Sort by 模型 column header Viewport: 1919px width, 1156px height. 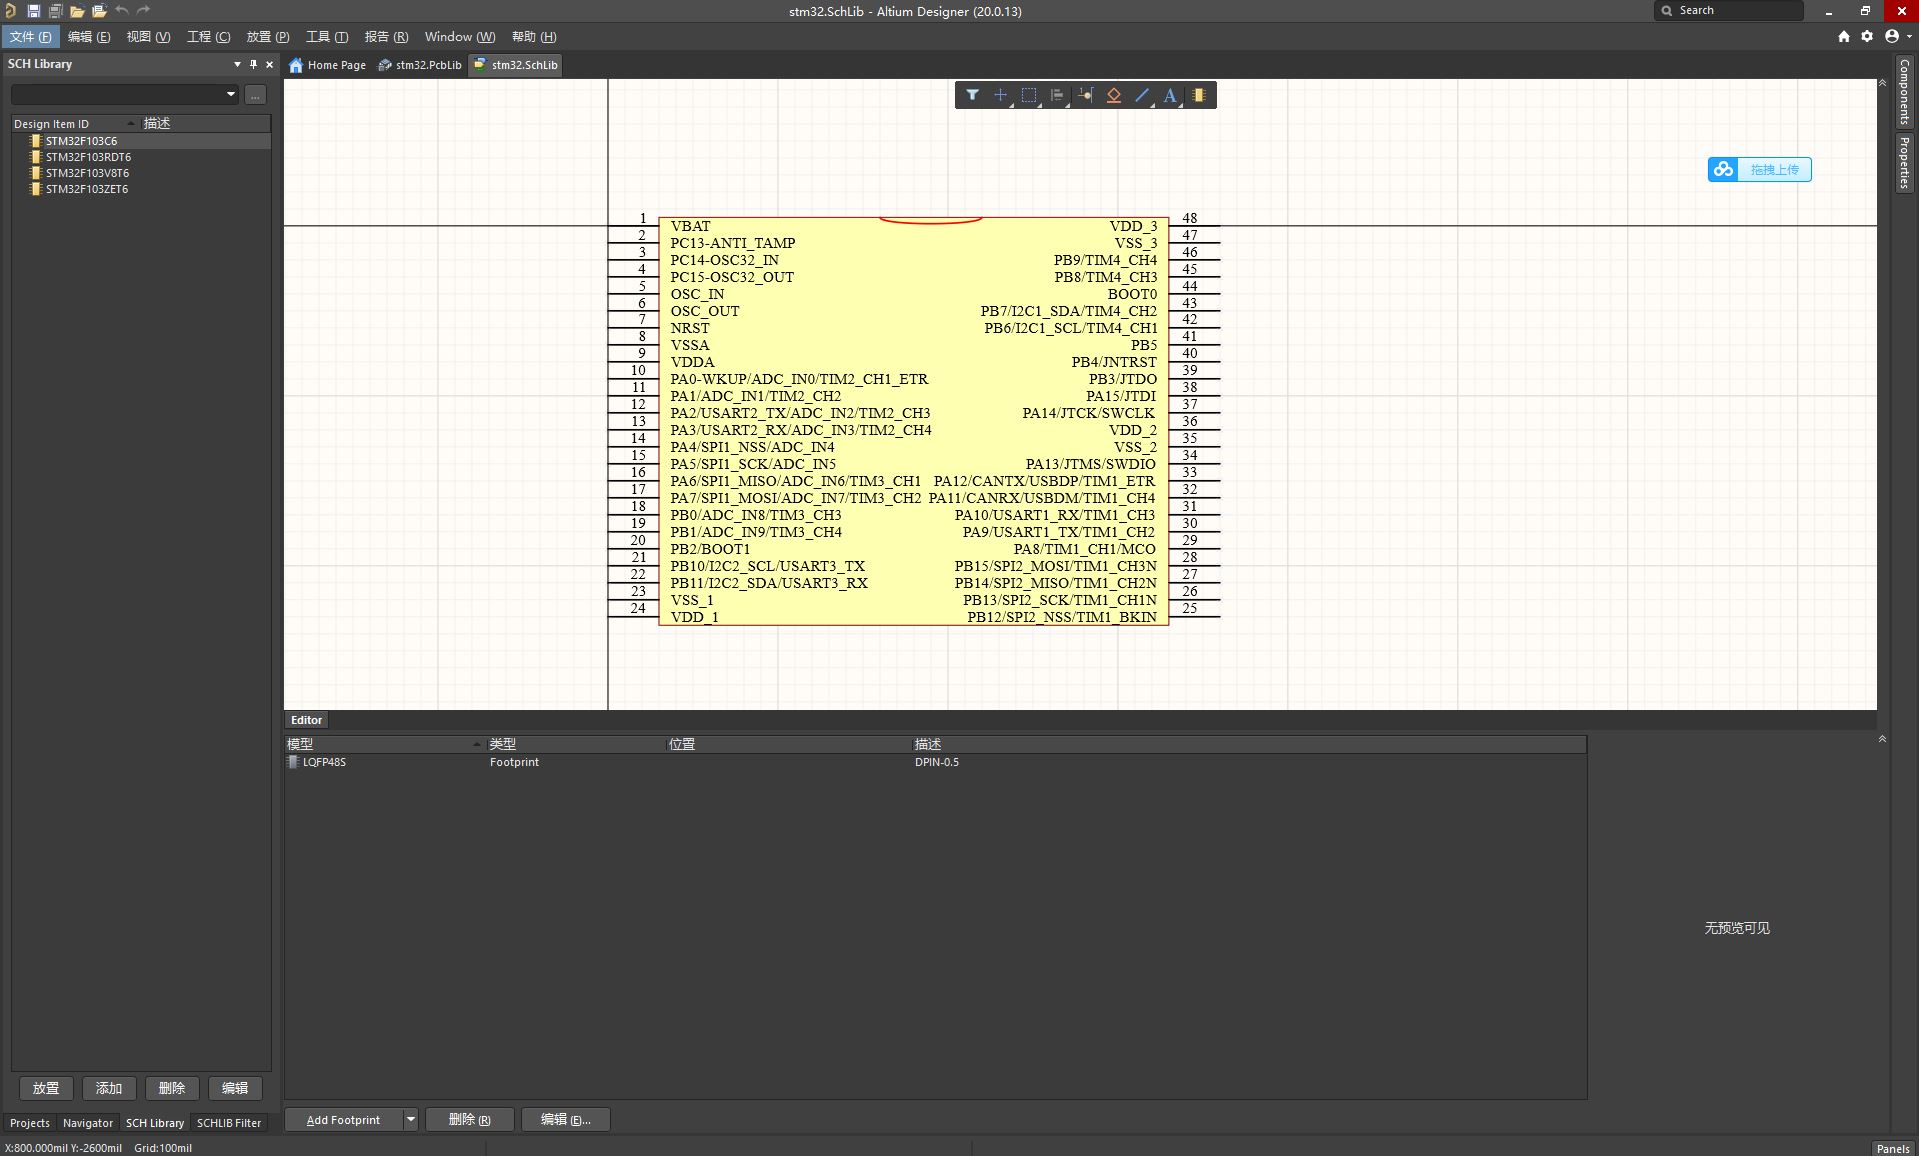coord(384,744)
